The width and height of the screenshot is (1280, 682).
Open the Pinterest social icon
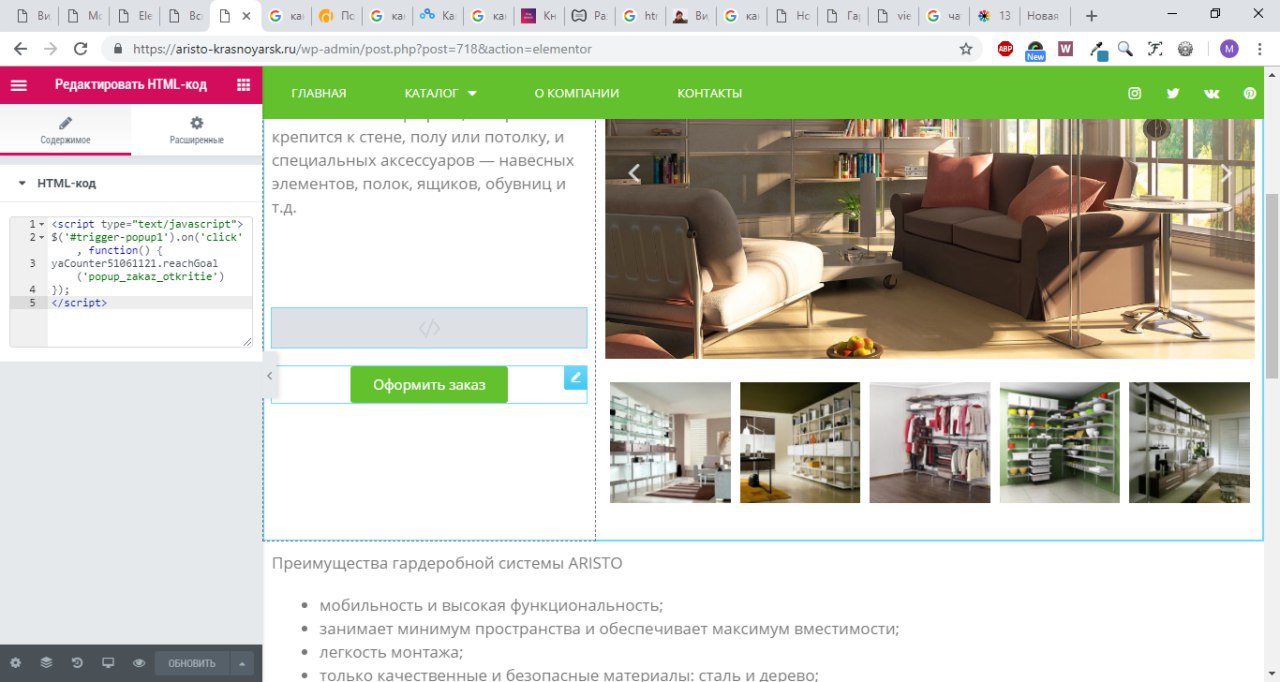click(1250, 93)
